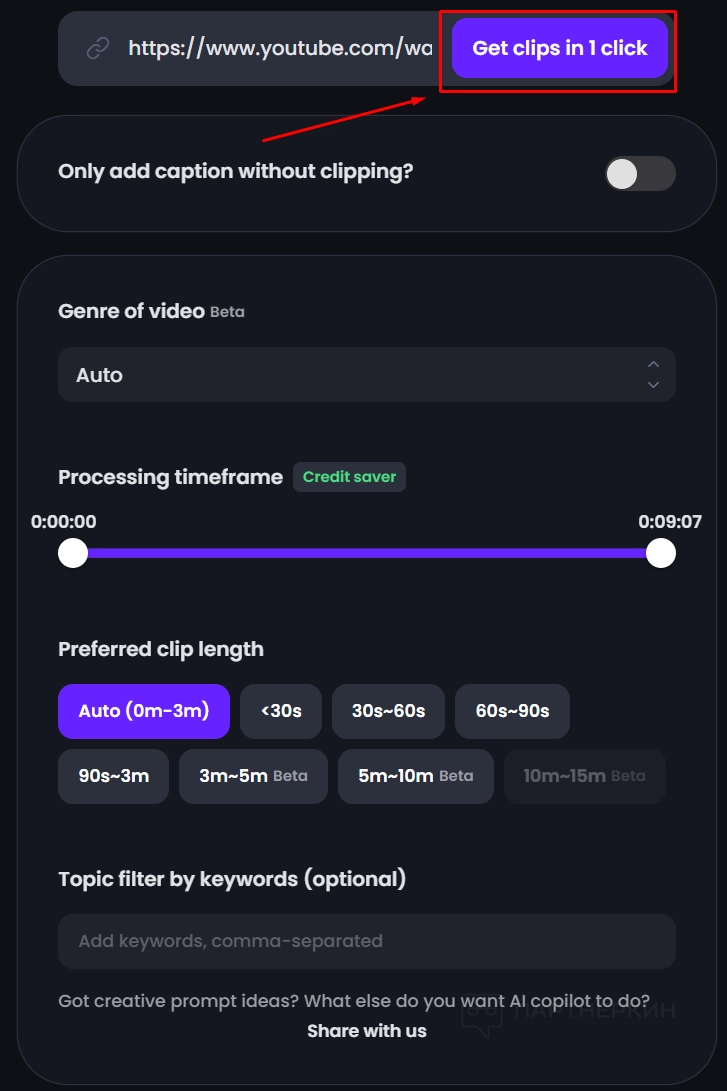
Task: Click the link icon beside the URL
Action: point(97,48)
